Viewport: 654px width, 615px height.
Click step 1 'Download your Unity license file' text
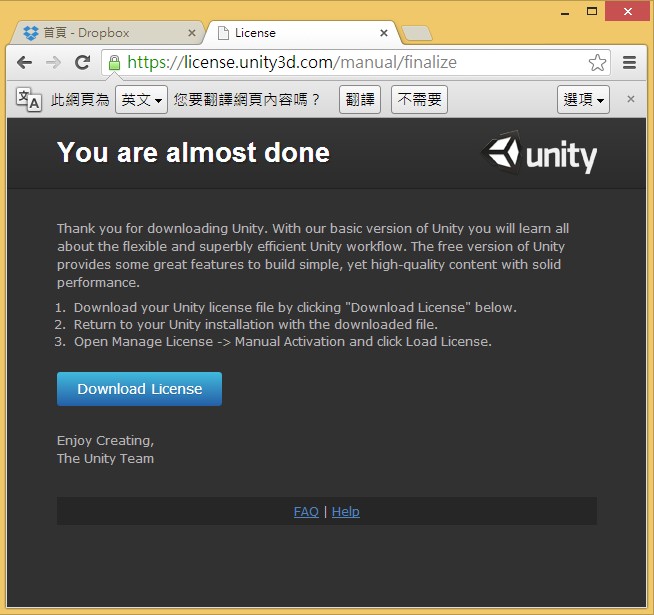295,308
